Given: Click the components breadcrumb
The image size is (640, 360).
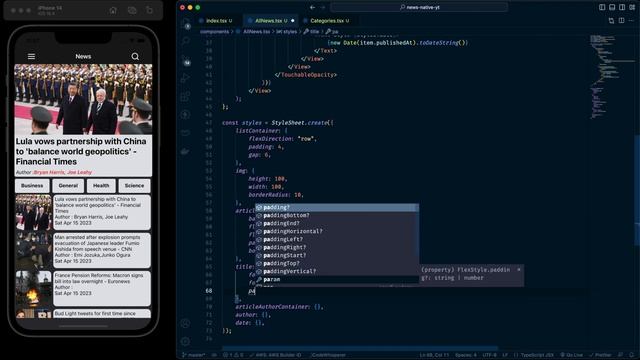Looking at the screenshot, I should [x=214, y=31].
